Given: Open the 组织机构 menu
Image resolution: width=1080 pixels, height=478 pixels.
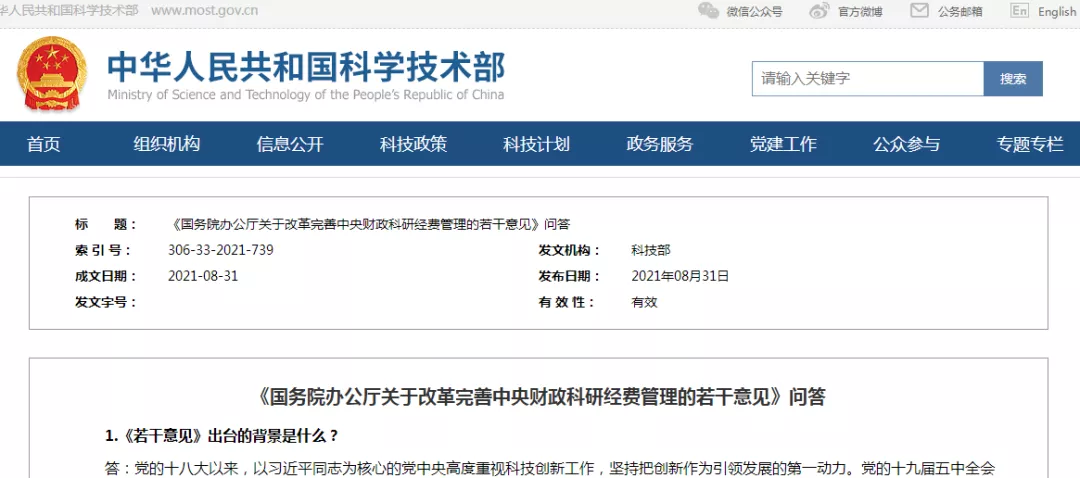Looking at the screenshot, I should [167, 144].
